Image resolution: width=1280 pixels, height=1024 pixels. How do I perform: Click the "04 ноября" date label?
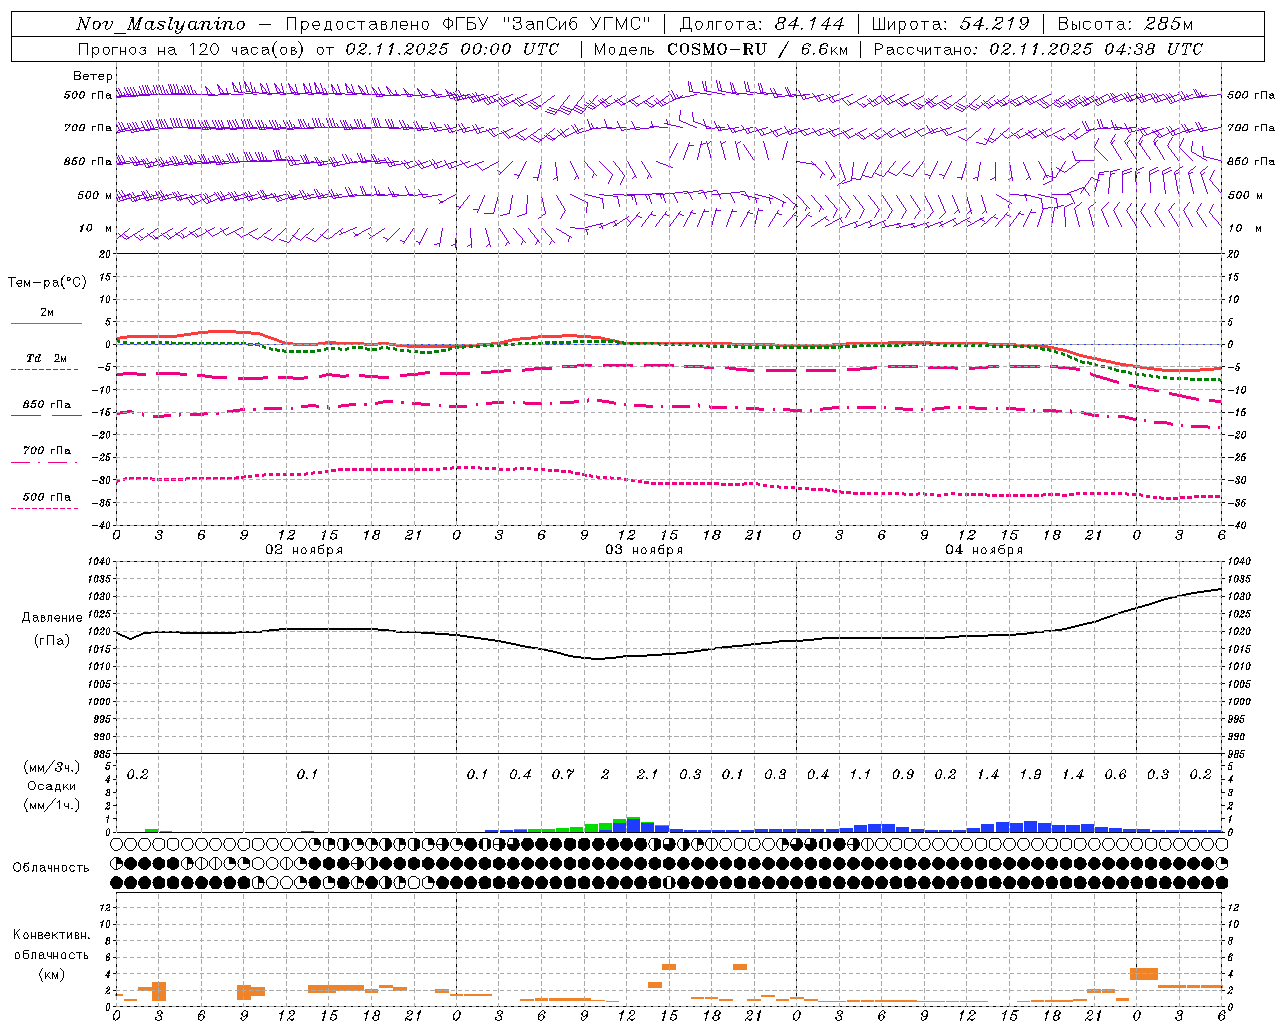984,550
